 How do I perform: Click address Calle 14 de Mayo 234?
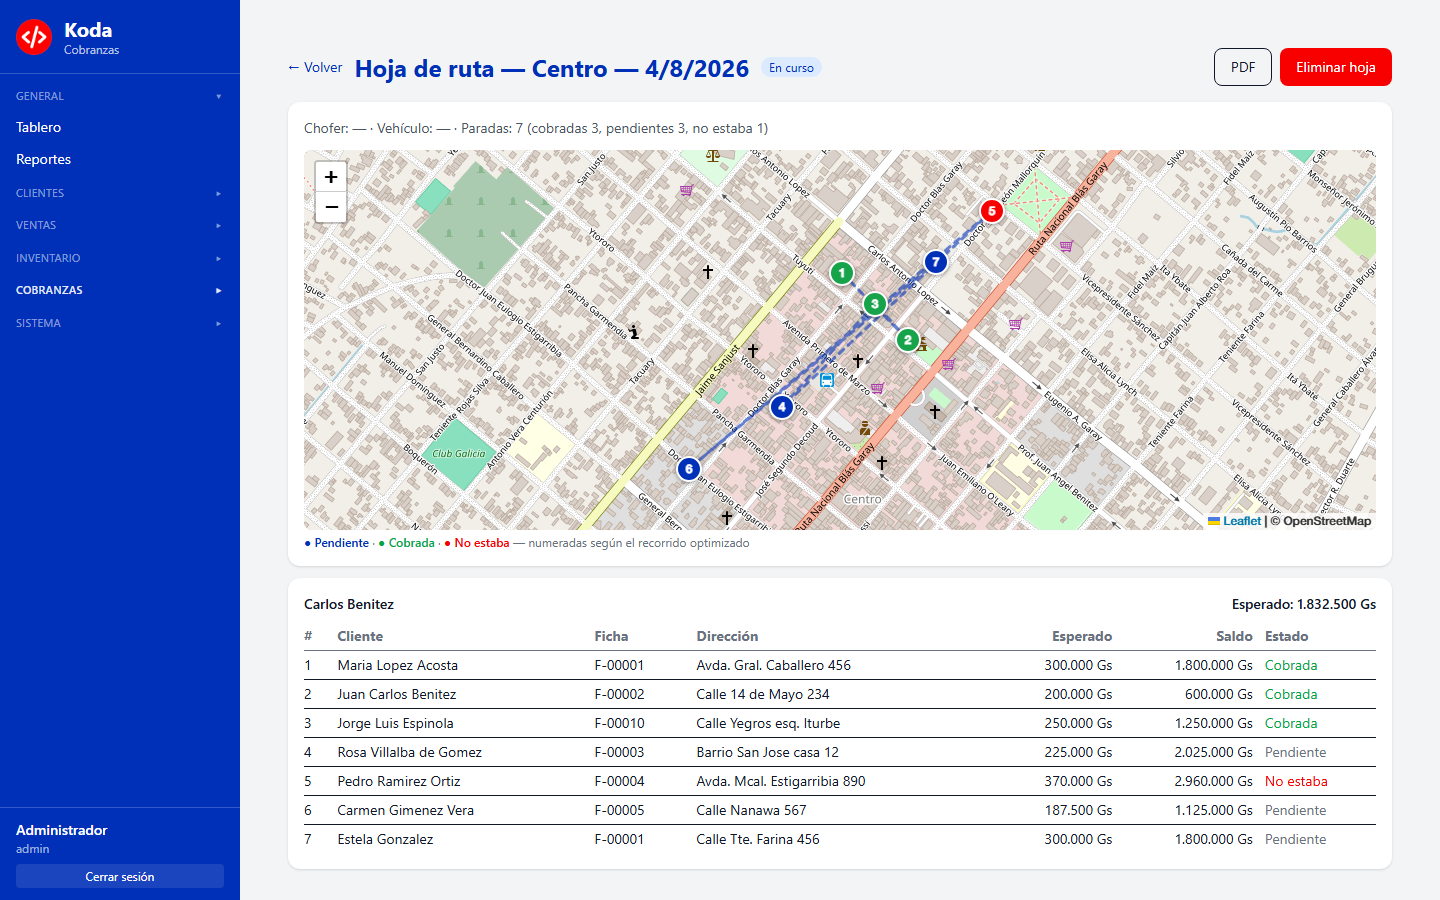click(x=763, y=694)
